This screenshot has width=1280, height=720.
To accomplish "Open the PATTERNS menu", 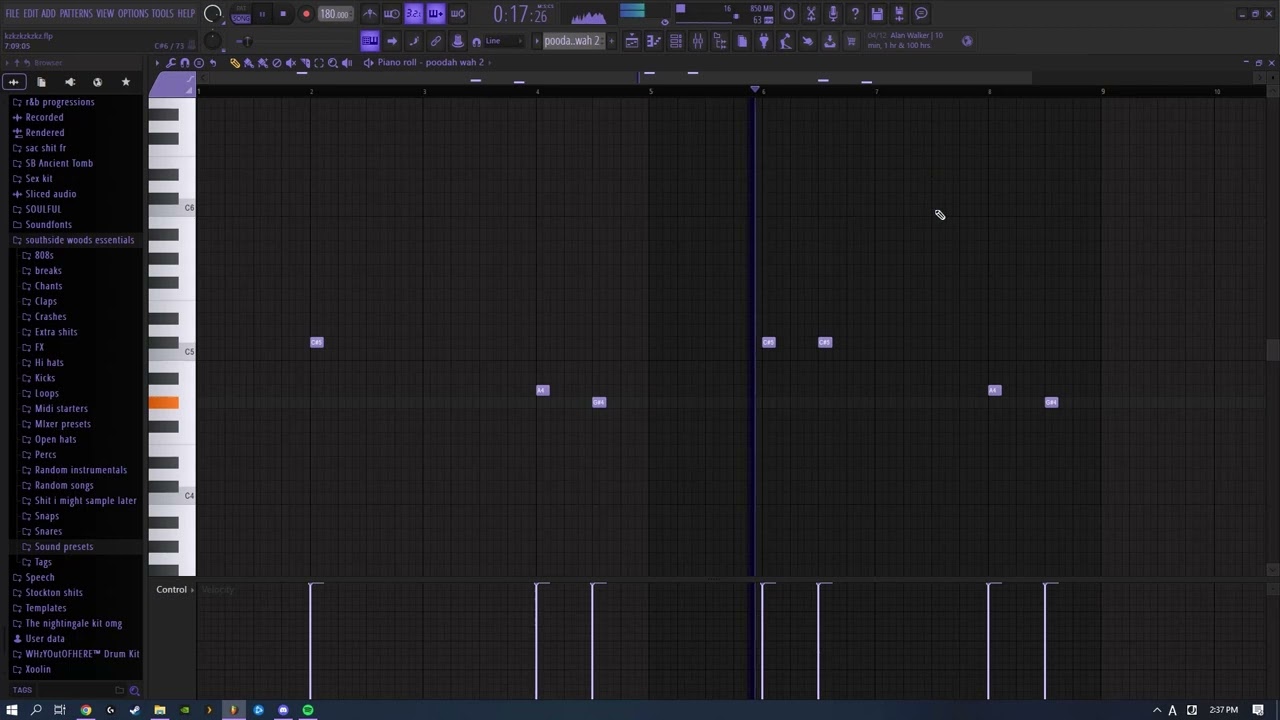I will pos(76,14).
